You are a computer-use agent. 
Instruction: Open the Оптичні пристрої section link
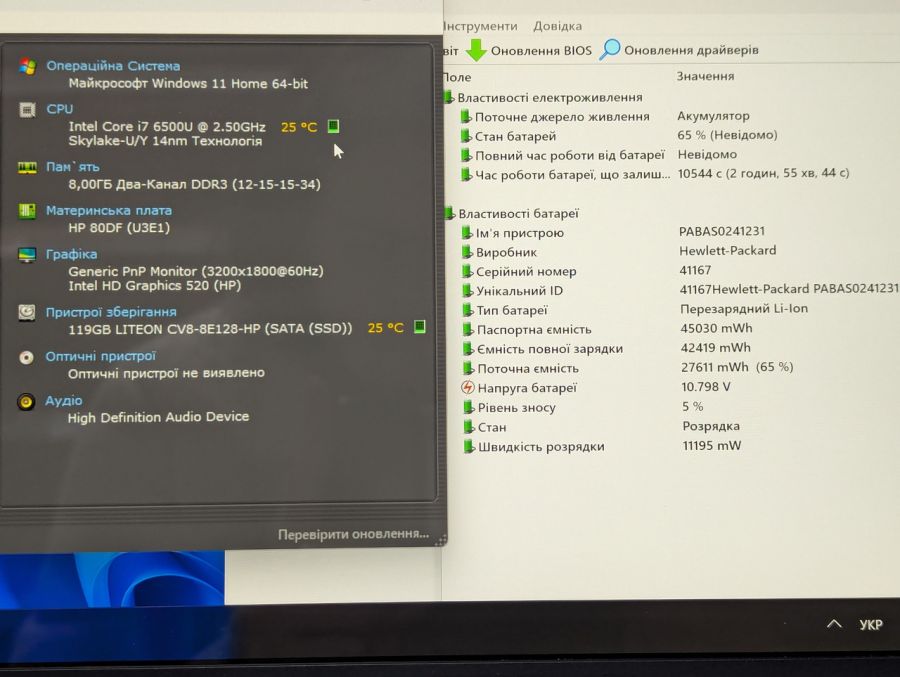click(x=100, y=357)
